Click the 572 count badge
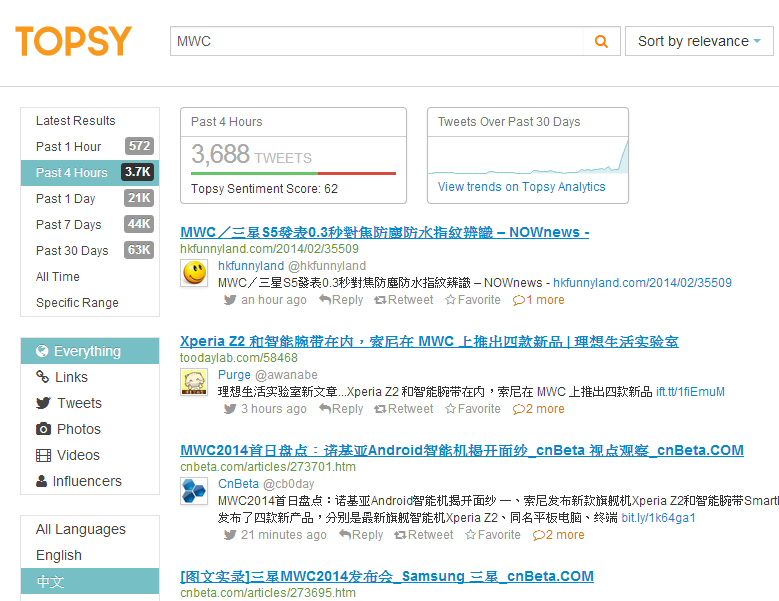 pyautogui.click(x=139, y=146)
